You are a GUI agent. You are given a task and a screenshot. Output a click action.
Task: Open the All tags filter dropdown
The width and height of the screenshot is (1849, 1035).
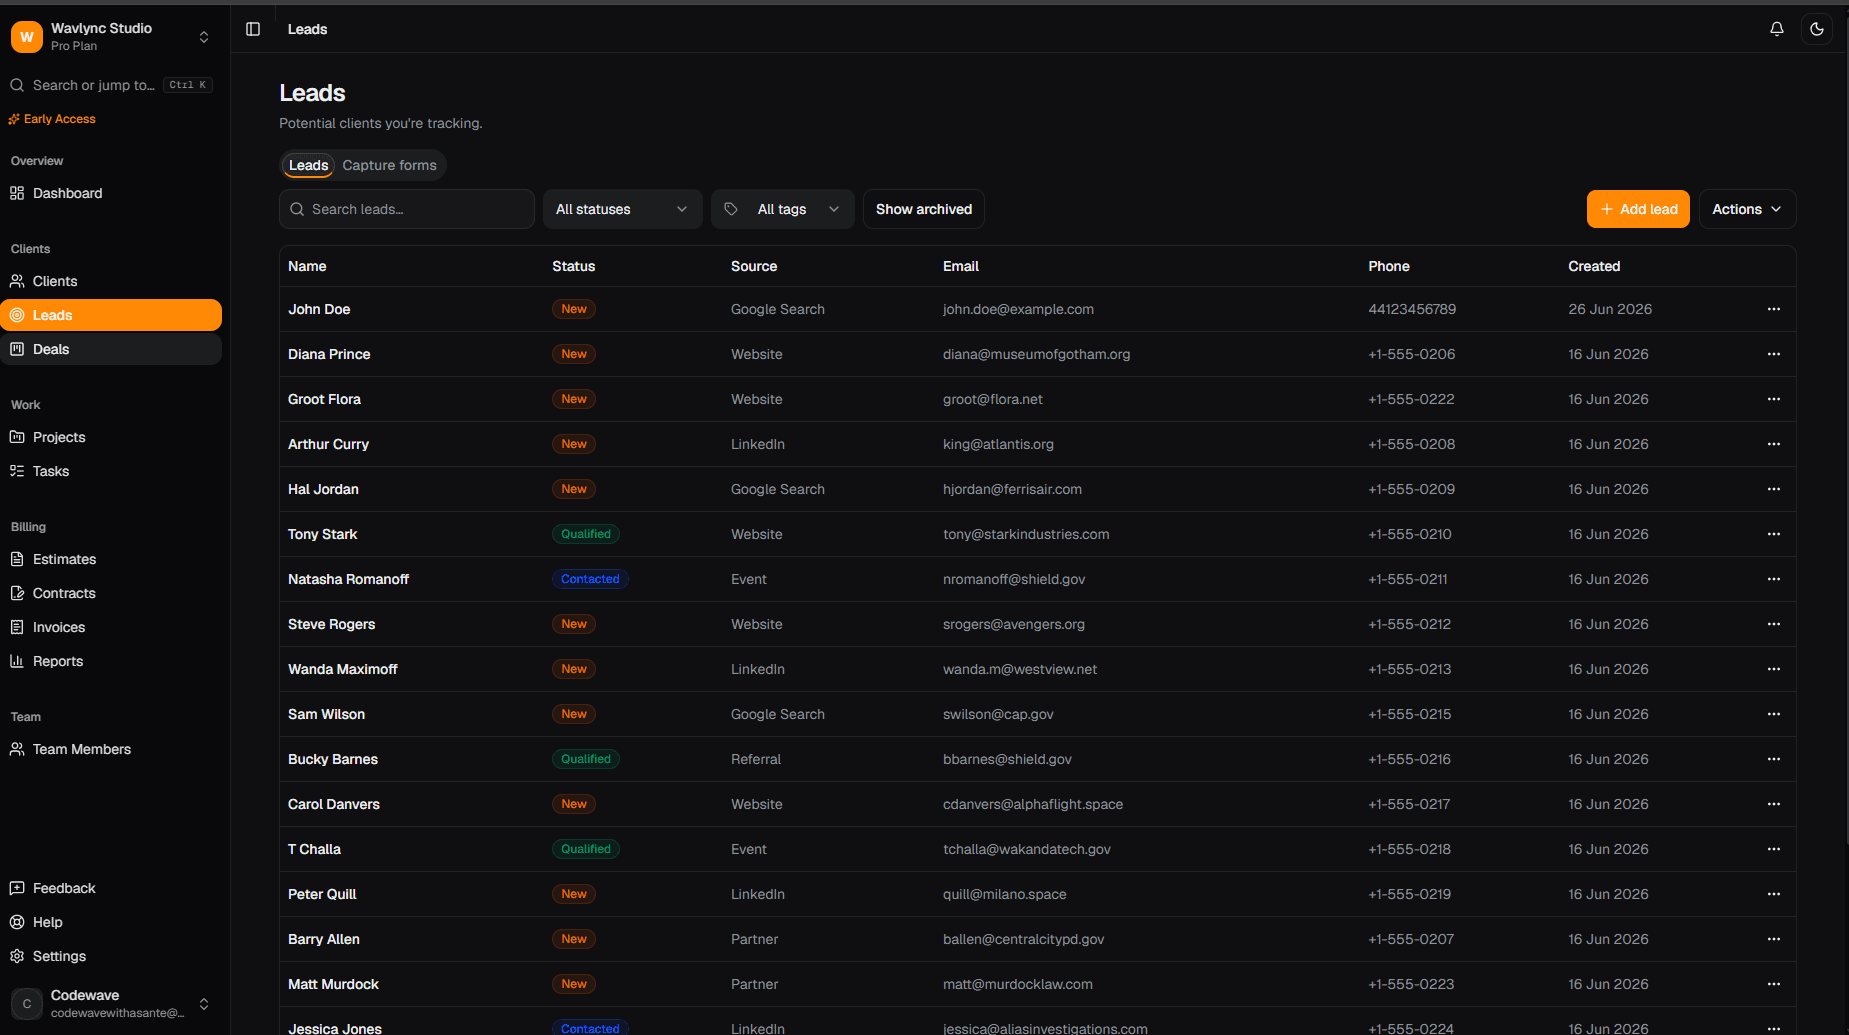tap(782, 209)
